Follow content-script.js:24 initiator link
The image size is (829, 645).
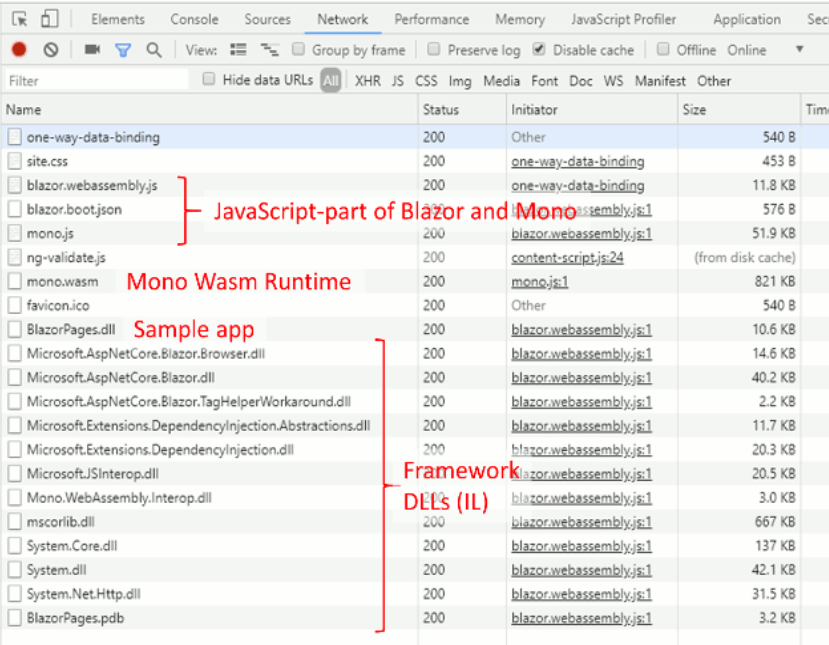[x=567, y=257]
